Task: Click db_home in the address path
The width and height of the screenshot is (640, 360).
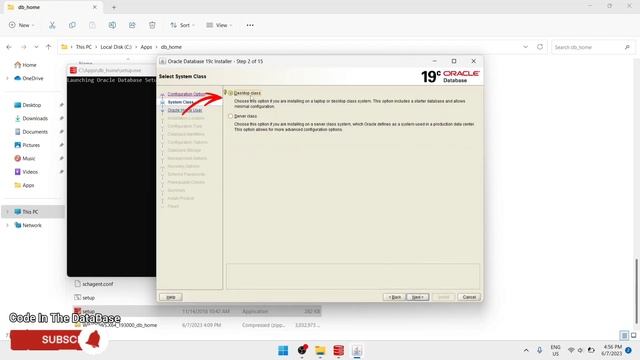Action: tap(171, 47)
